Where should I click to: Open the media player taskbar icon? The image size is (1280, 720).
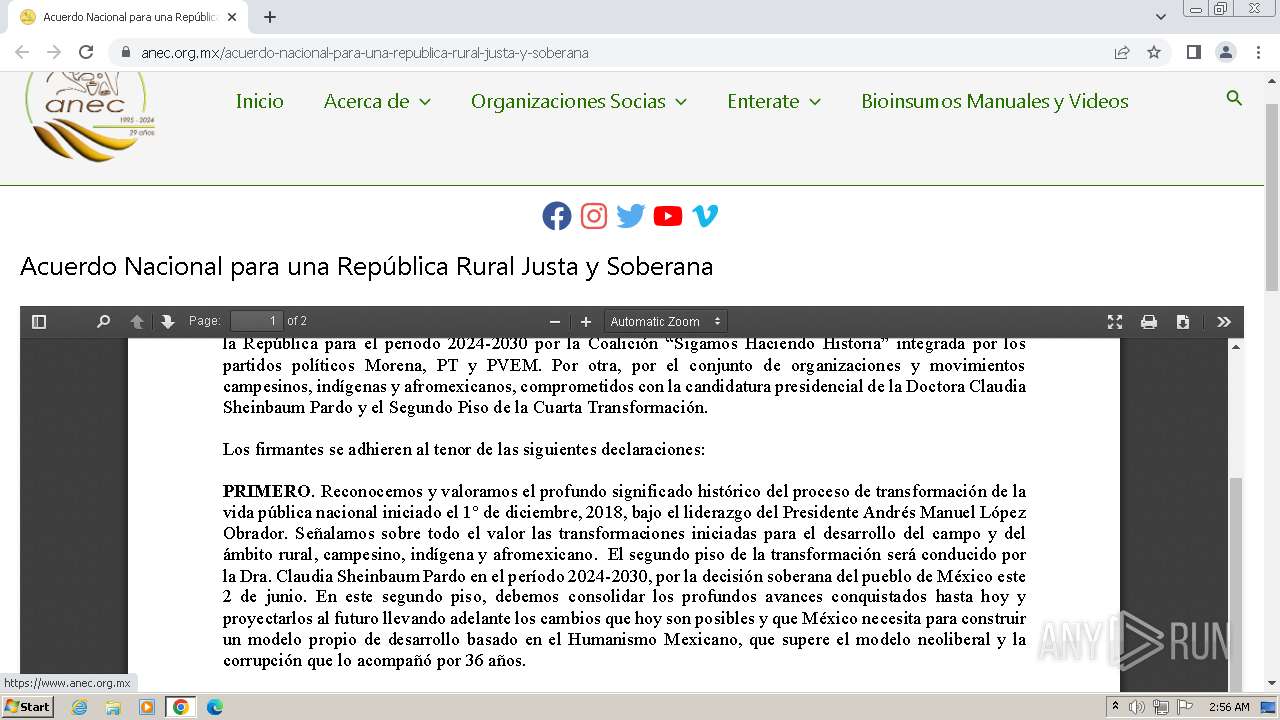tap(147, 707)
